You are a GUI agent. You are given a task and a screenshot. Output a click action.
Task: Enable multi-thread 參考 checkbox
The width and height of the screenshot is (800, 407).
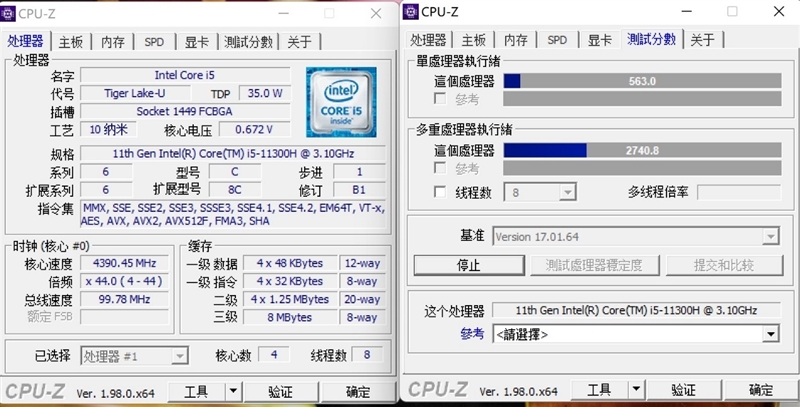tap(440, 168)
